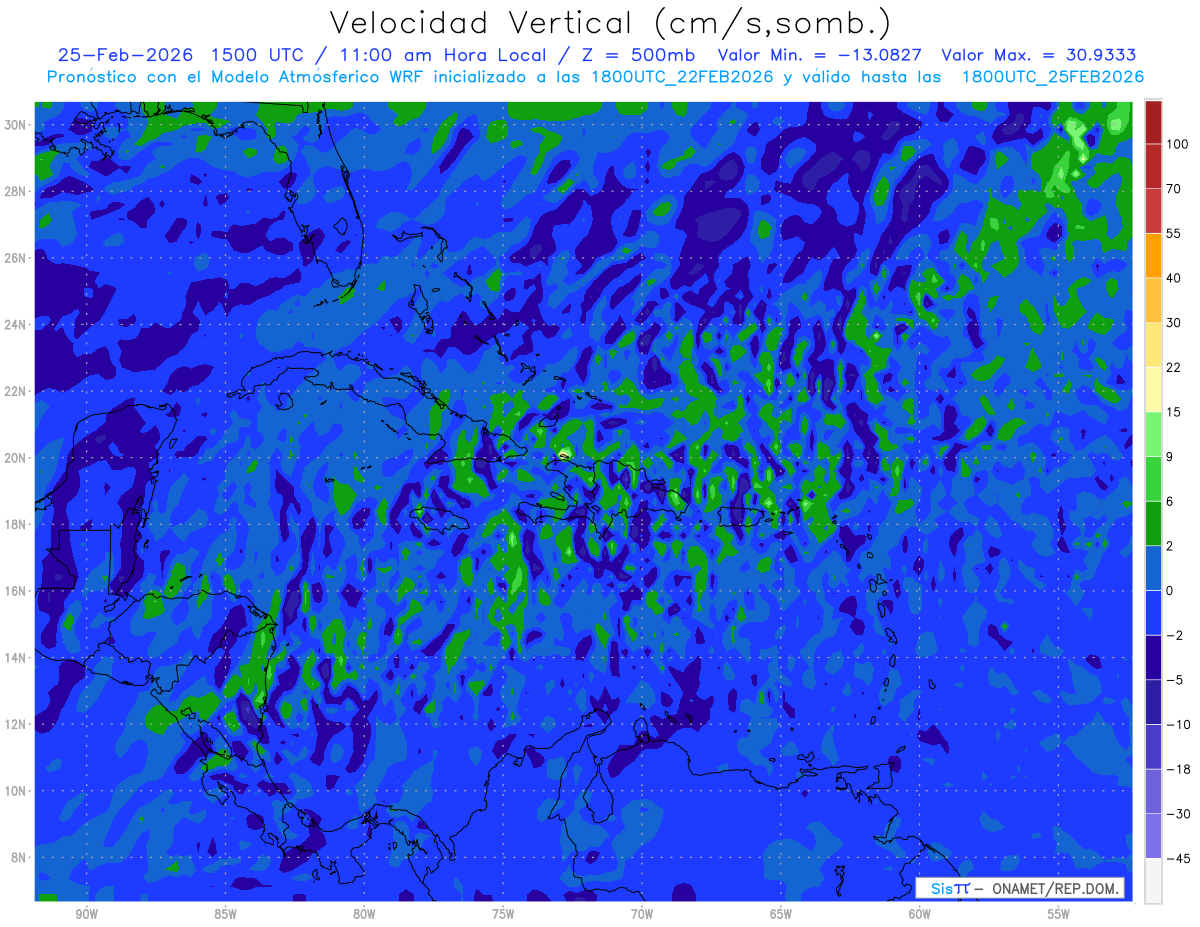Click the colorbar value '-5'
1200x927 pixels.
pyautogui.click(x=1174, y=680)
